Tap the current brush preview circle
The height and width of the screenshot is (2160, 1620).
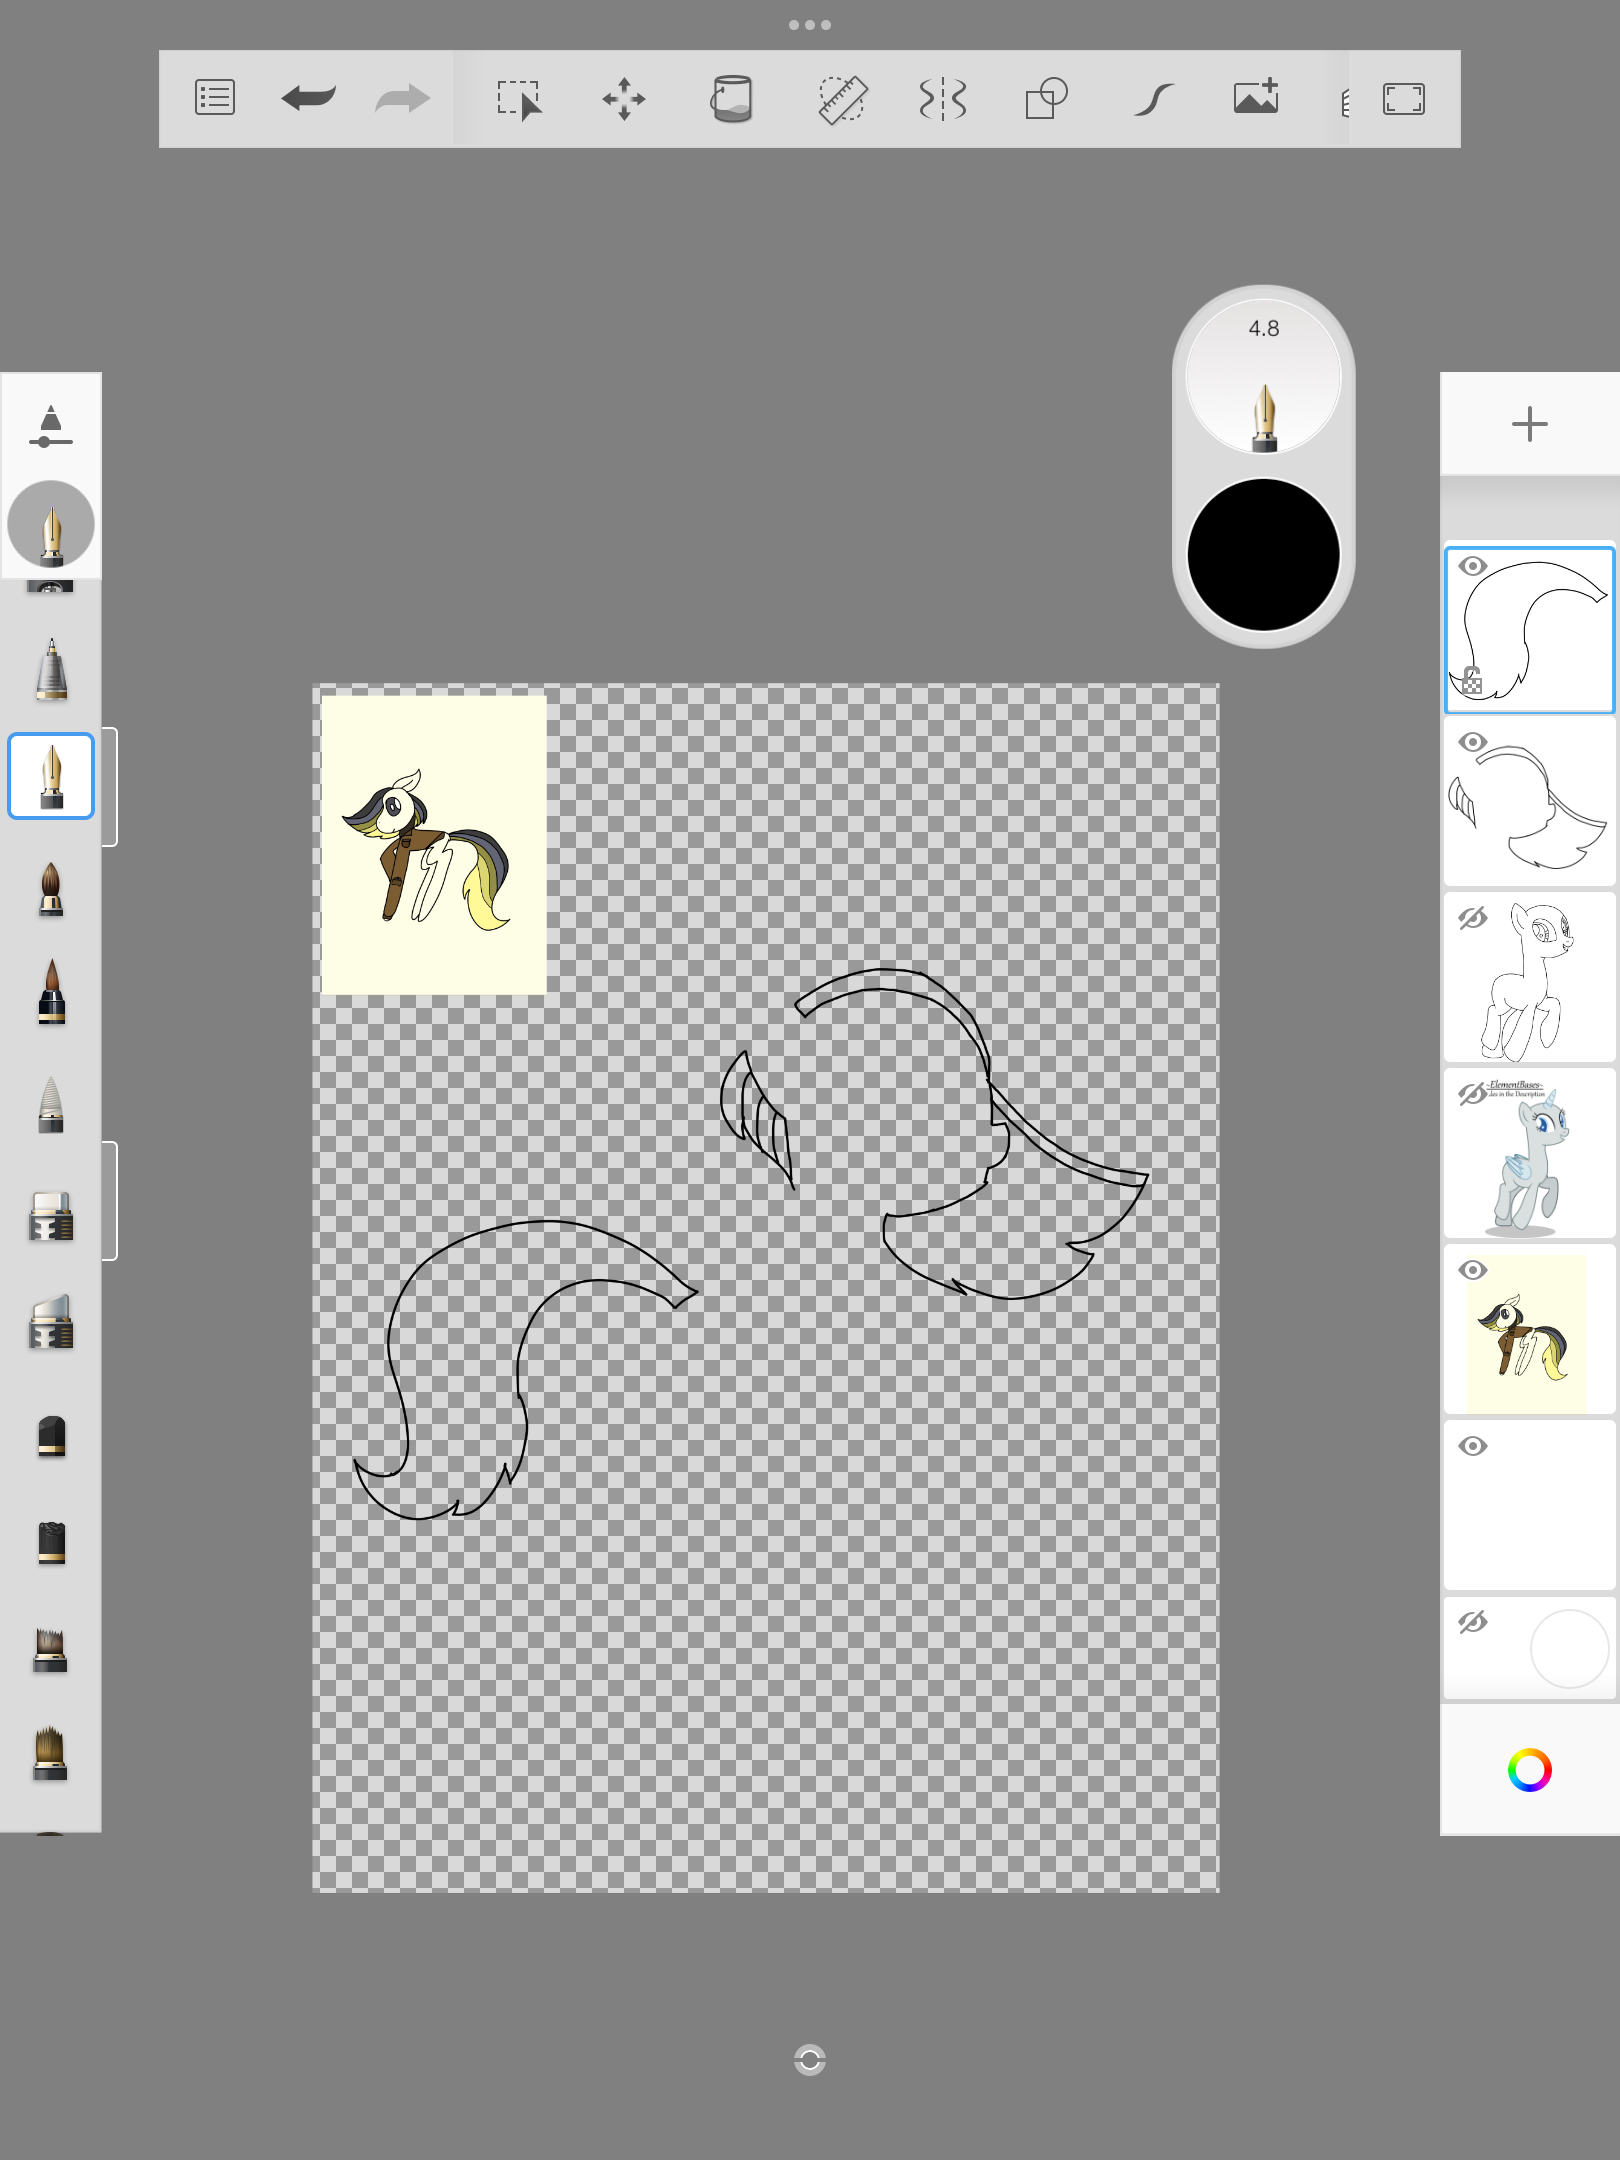(x=51, y=525)
